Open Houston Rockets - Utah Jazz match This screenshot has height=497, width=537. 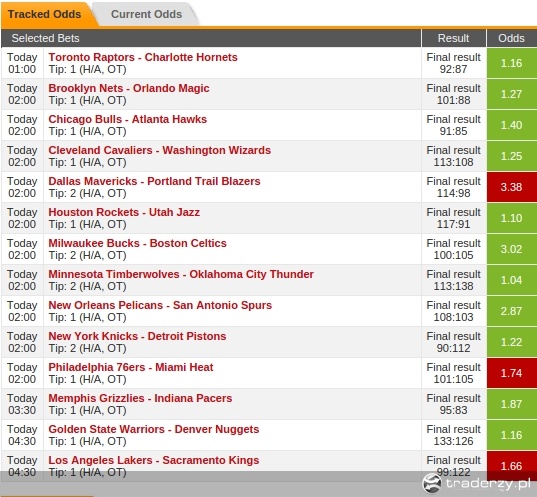click(124, 212)
